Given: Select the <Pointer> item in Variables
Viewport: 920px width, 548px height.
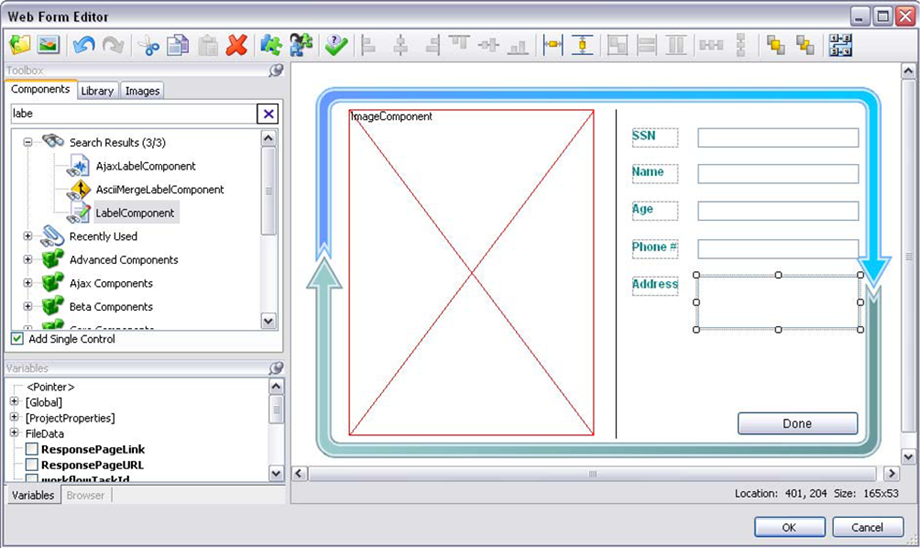Looking at the screenshot, I should tap(50, 387).
